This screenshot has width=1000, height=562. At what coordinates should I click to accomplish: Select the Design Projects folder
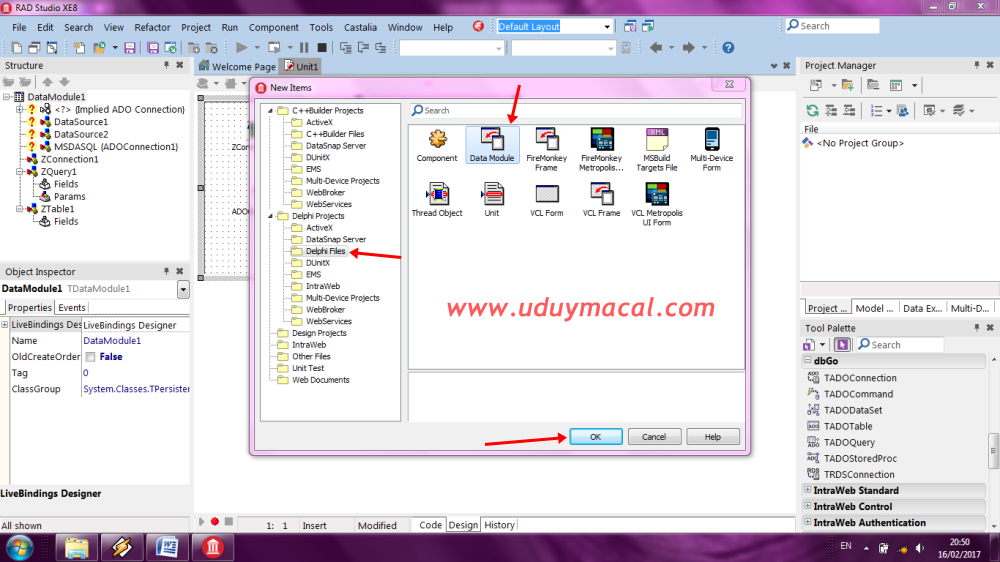click(x=319, y=333)
